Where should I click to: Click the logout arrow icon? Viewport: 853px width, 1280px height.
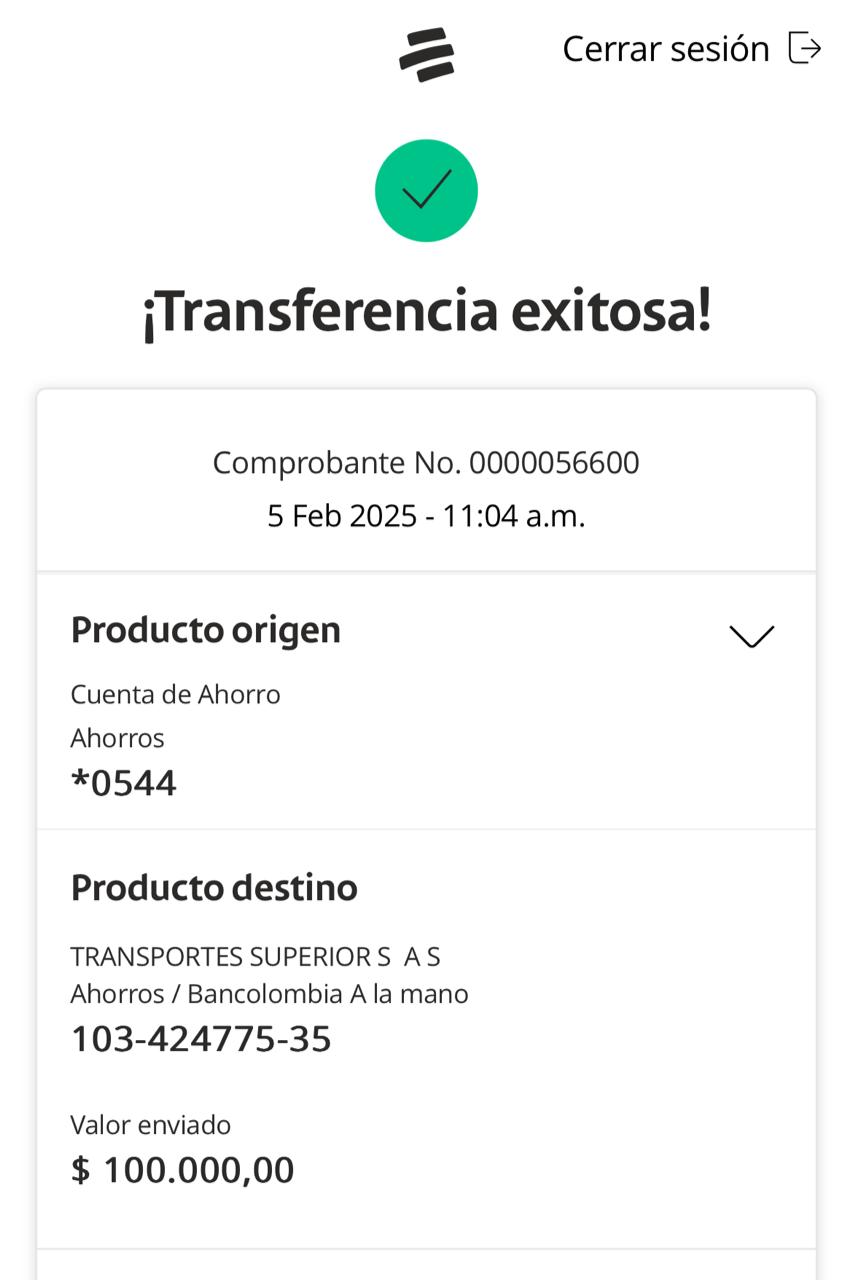pos(805,48)
